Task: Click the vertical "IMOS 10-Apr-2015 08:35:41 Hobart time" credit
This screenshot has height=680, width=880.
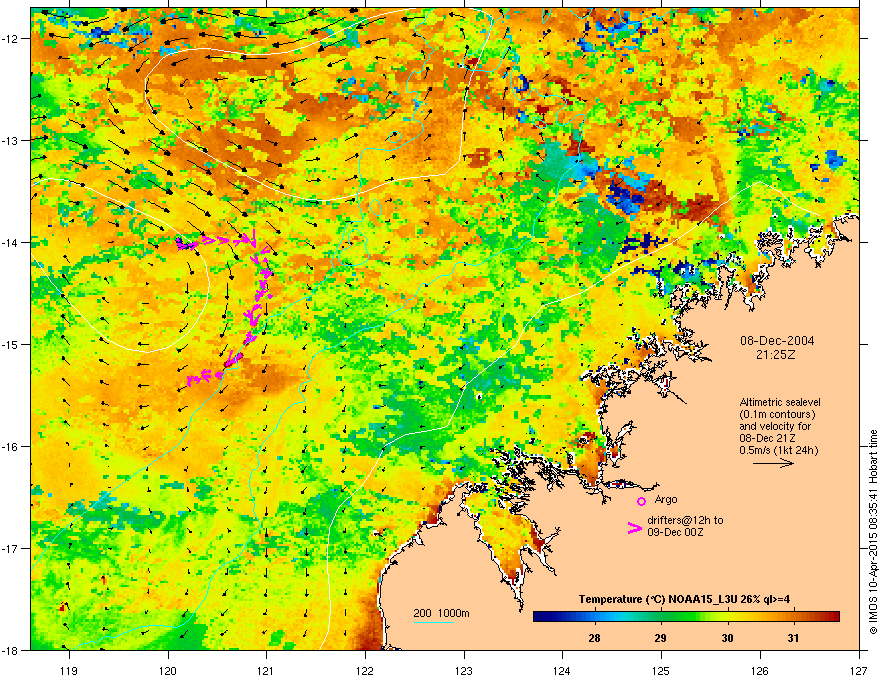Action: pos(873,532)
